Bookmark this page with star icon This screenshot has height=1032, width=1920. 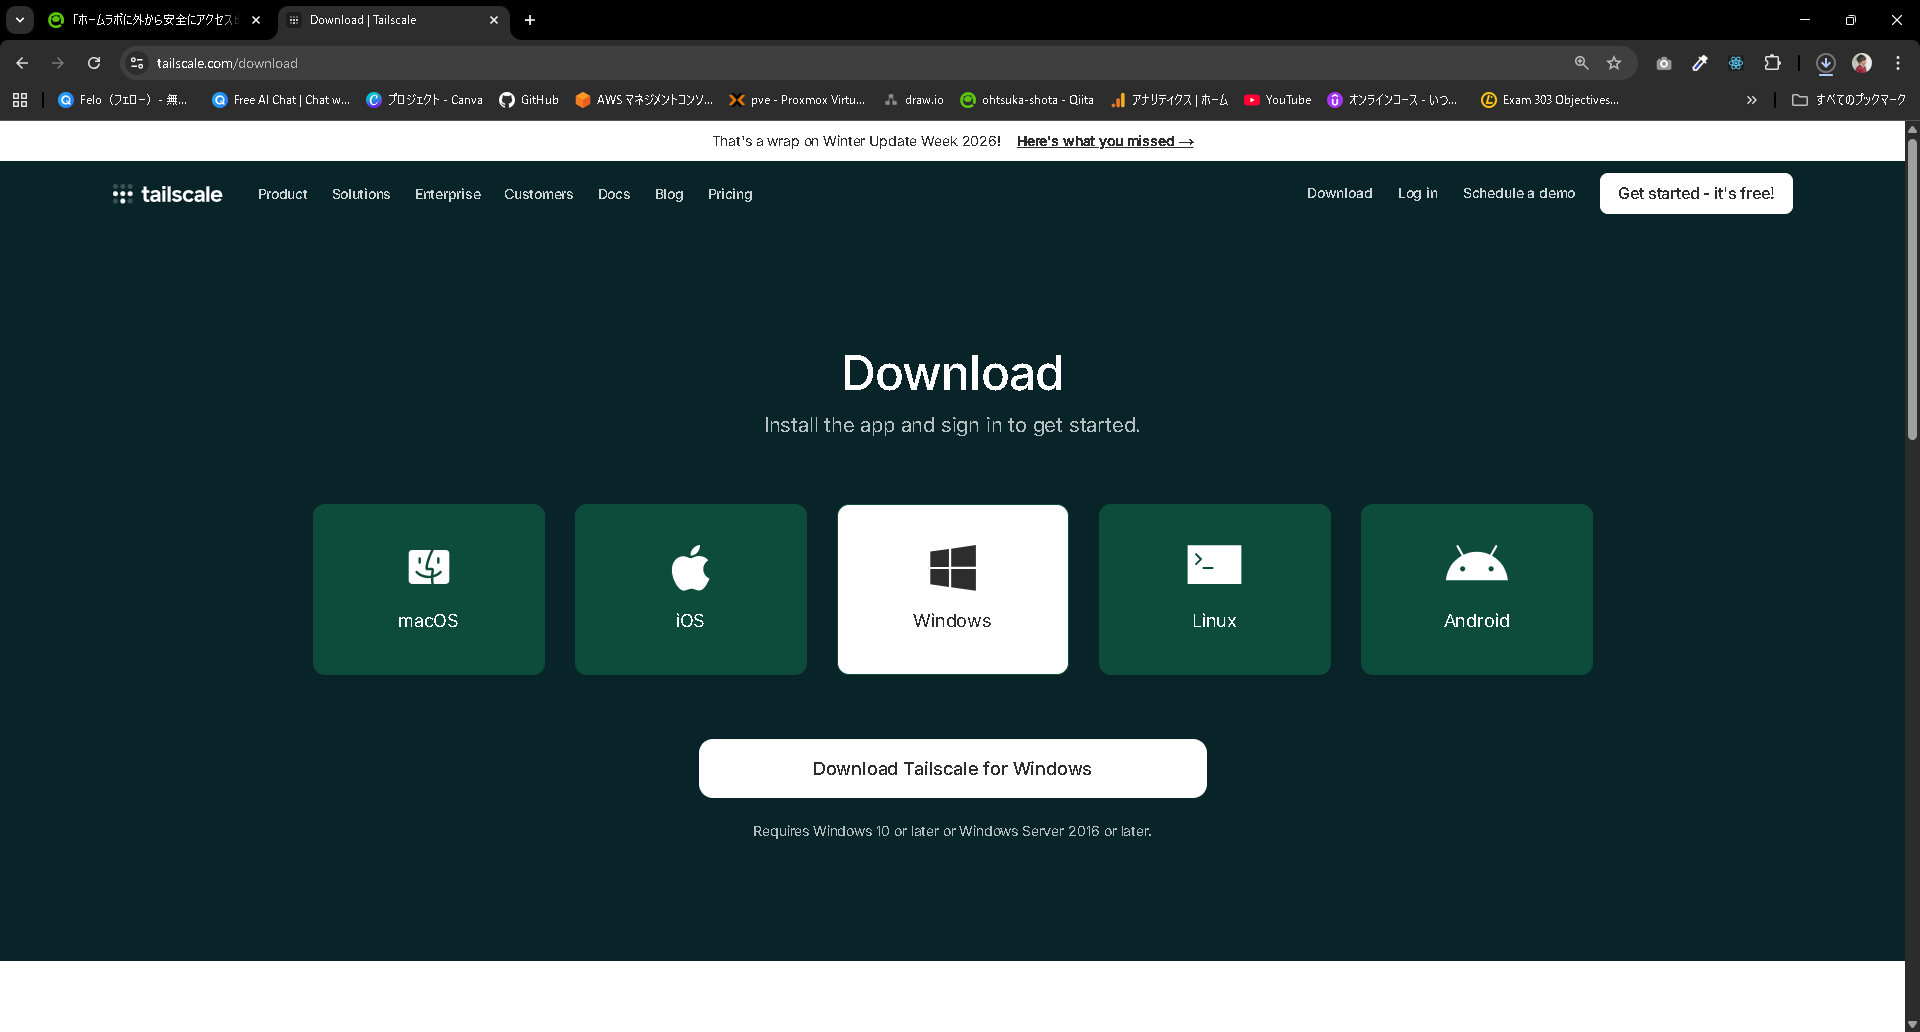pos(1614,63)
